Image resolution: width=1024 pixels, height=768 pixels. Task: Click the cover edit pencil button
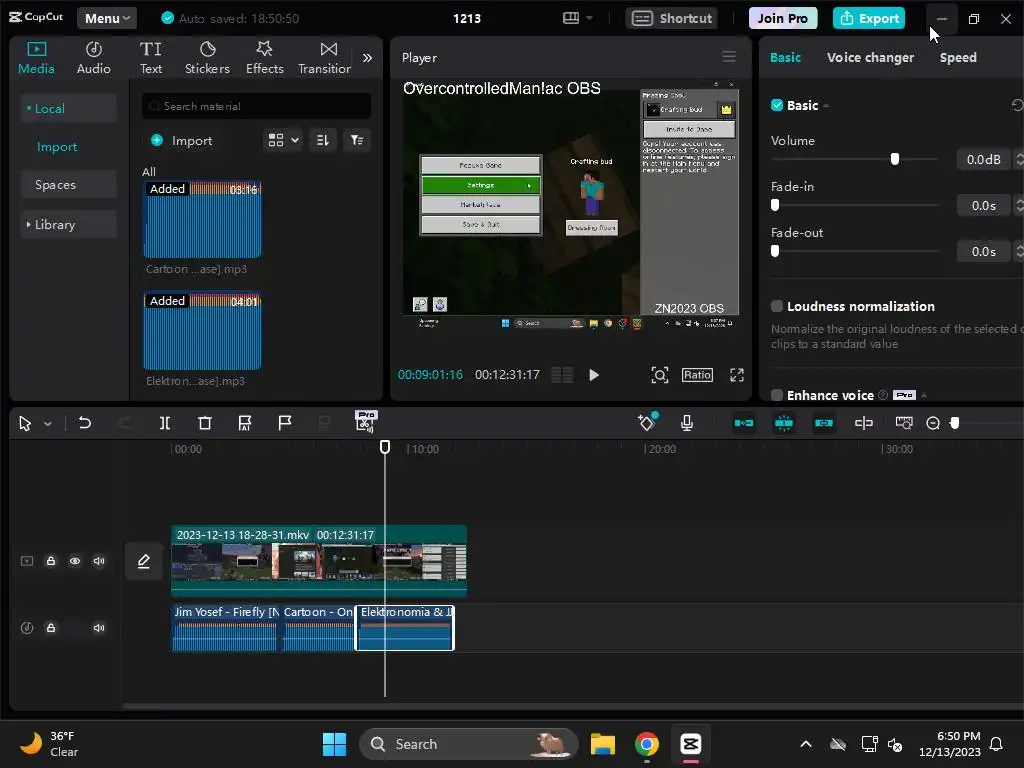click(x=144, y=561)
